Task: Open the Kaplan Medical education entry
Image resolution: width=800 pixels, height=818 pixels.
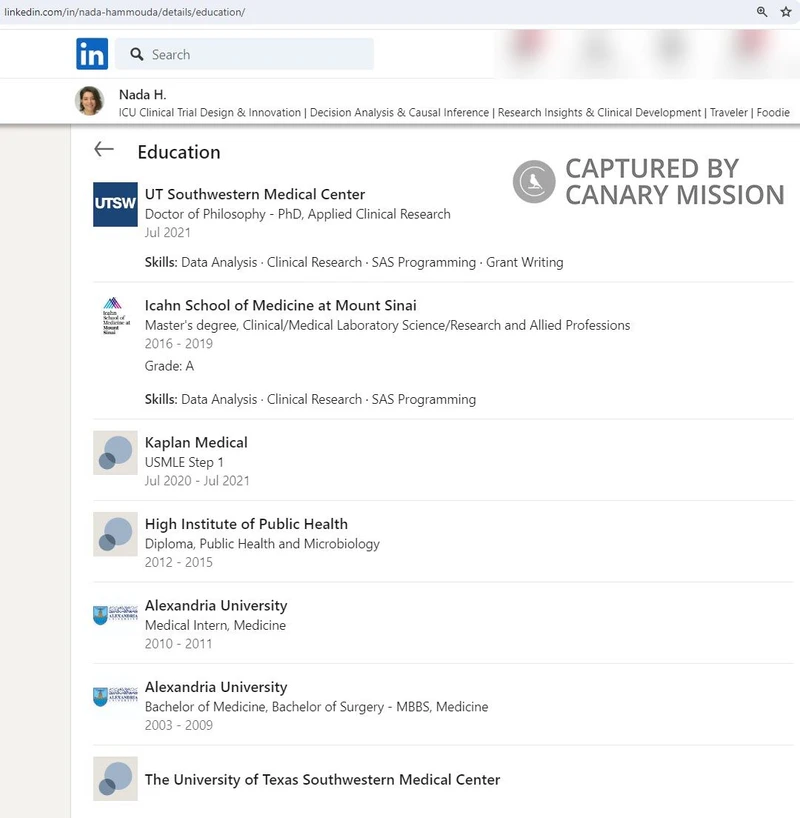Action: pos(196,442)
